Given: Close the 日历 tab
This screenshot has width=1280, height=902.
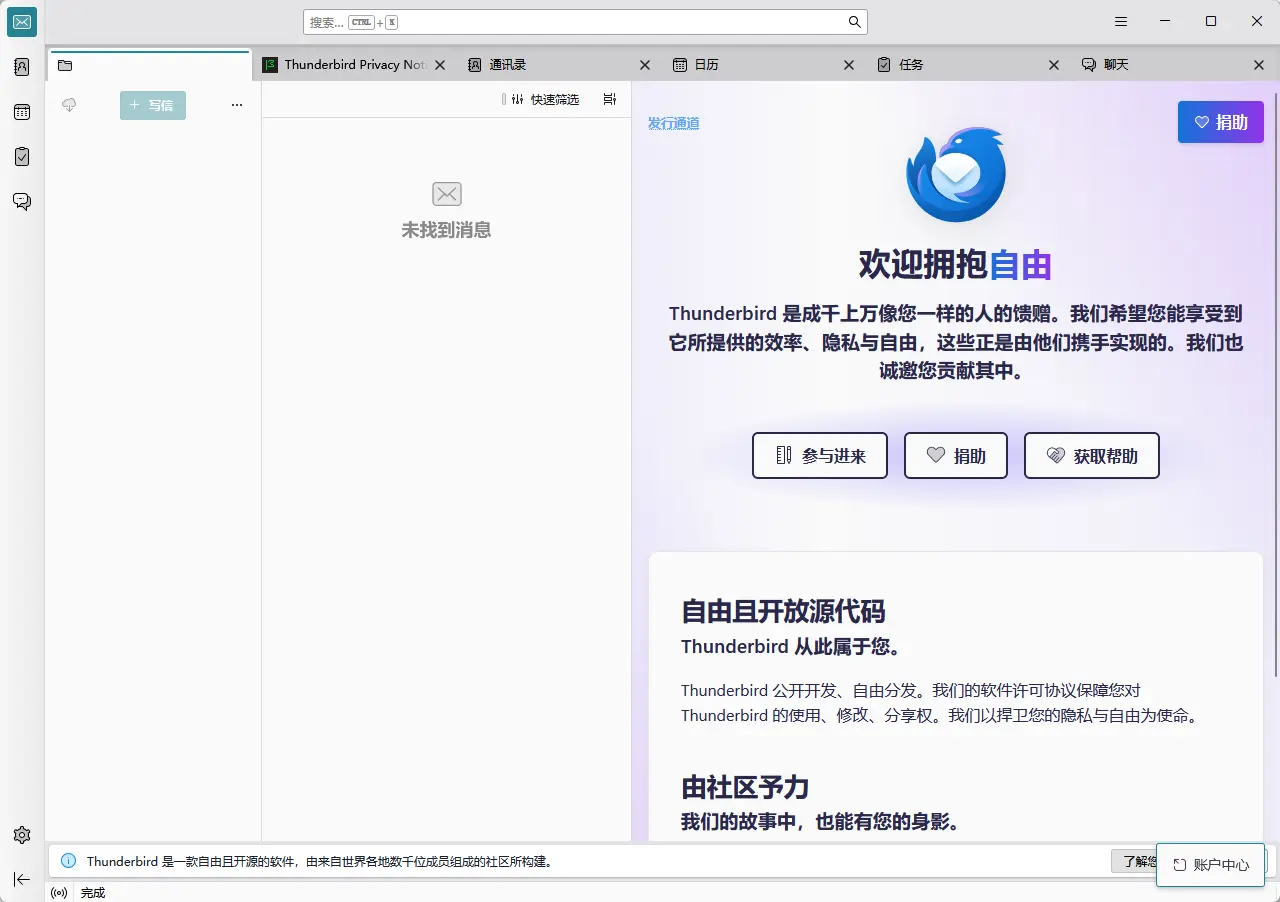Looking at the screenshot, I should pos(849,65).
